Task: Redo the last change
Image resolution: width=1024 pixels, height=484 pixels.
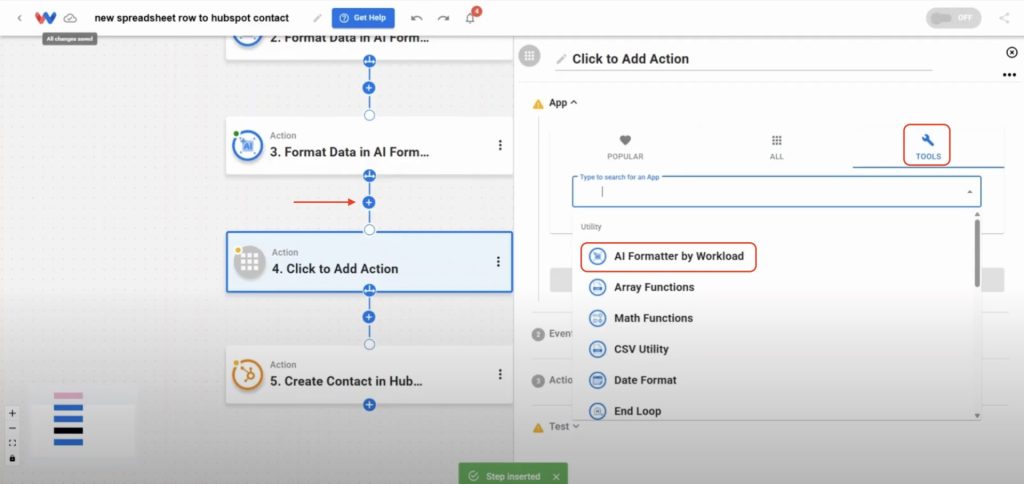Action: [443, 18]
